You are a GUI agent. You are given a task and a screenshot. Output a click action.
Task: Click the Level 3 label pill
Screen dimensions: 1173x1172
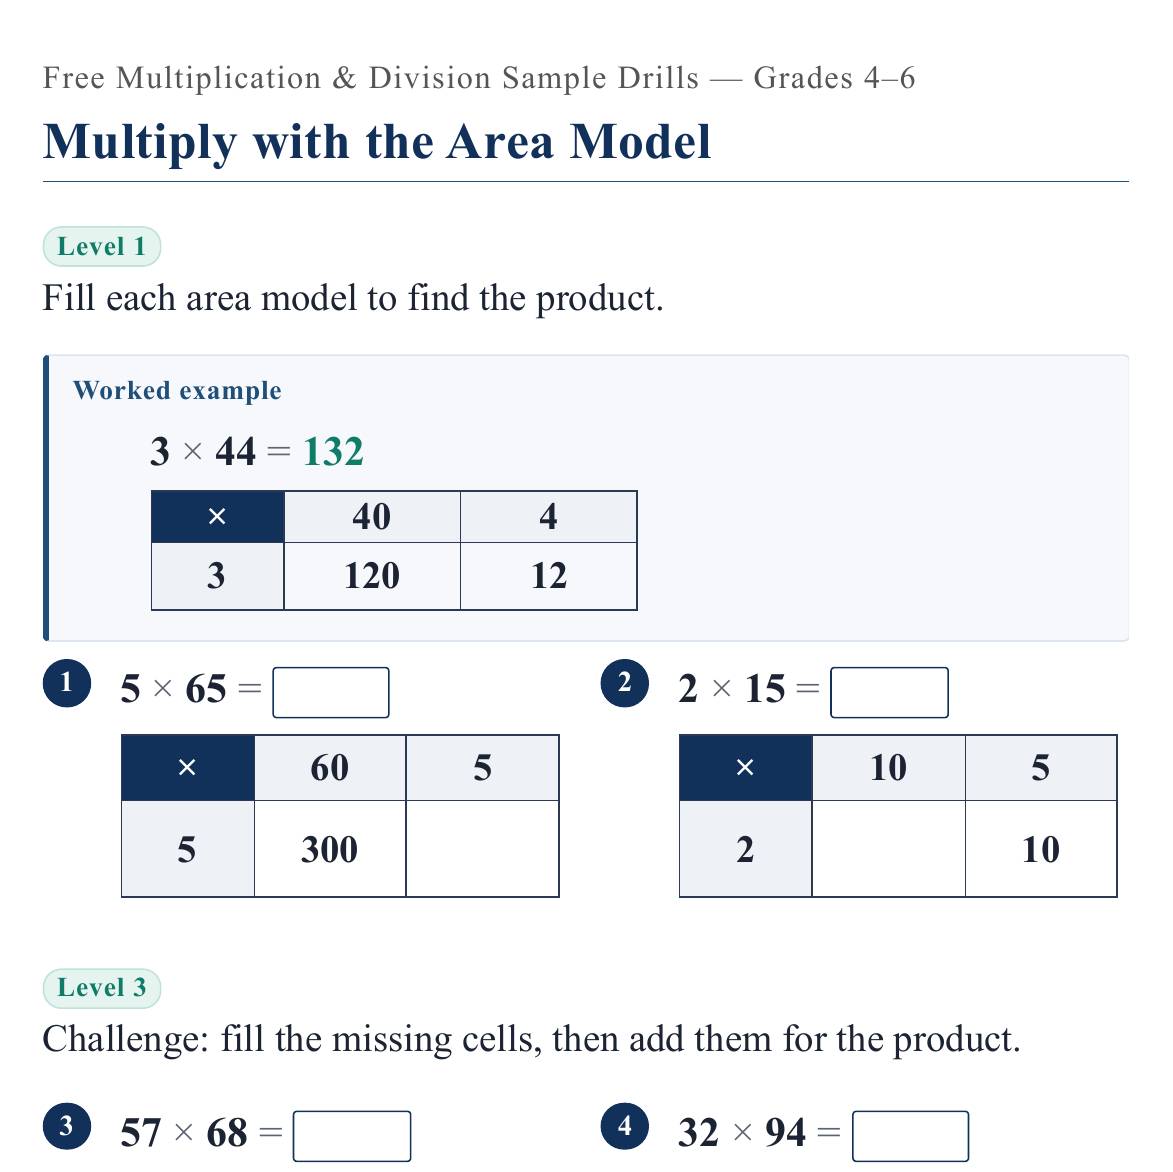[x=102, y=987]
